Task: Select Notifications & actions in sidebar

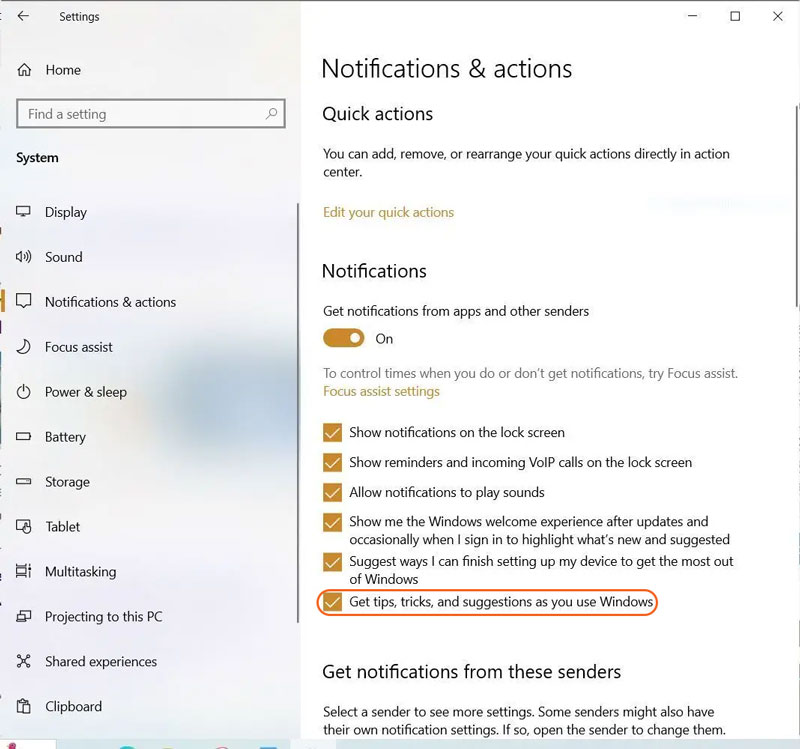Action: [110, 302]
